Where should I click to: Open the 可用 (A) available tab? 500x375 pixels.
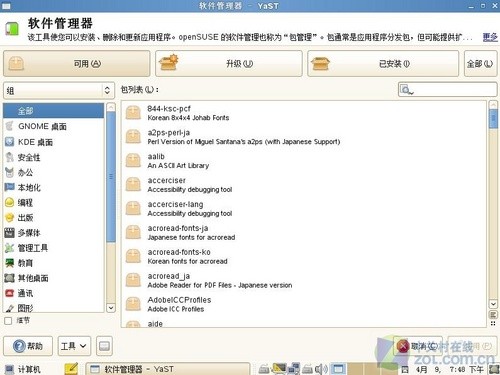[x=77, y=63]
